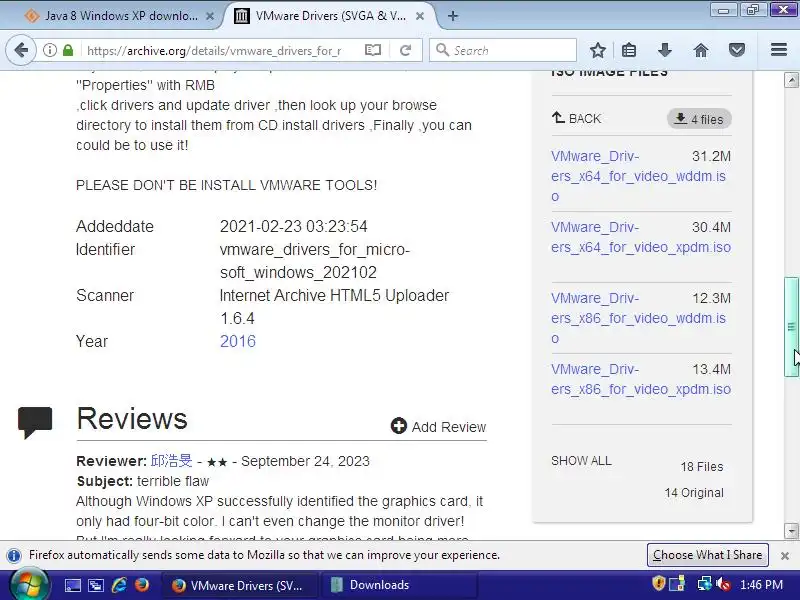Dismiss the Firefox data notification bar
The height and width of the screenshot is (600, 800).
pyautogui.click(x=785, y=556)
